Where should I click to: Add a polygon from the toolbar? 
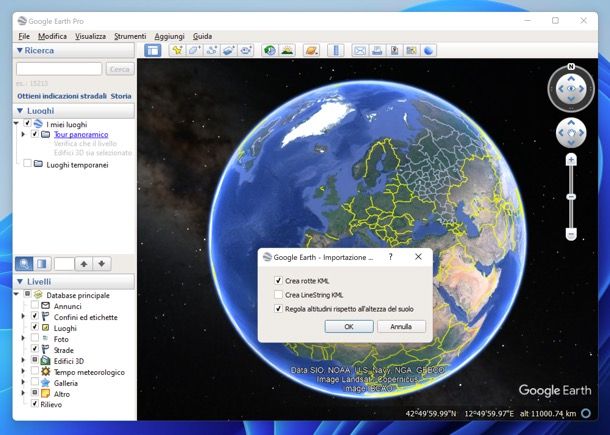tap(195, 50)
